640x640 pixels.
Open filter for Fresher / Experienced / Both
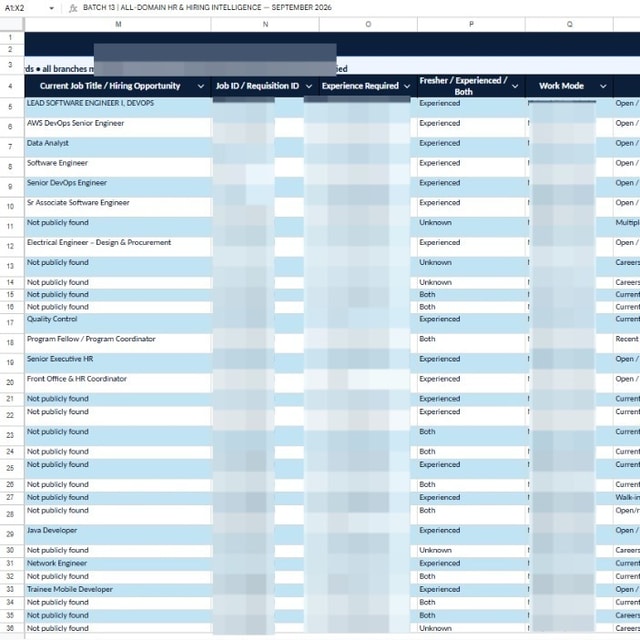[515, 86]
